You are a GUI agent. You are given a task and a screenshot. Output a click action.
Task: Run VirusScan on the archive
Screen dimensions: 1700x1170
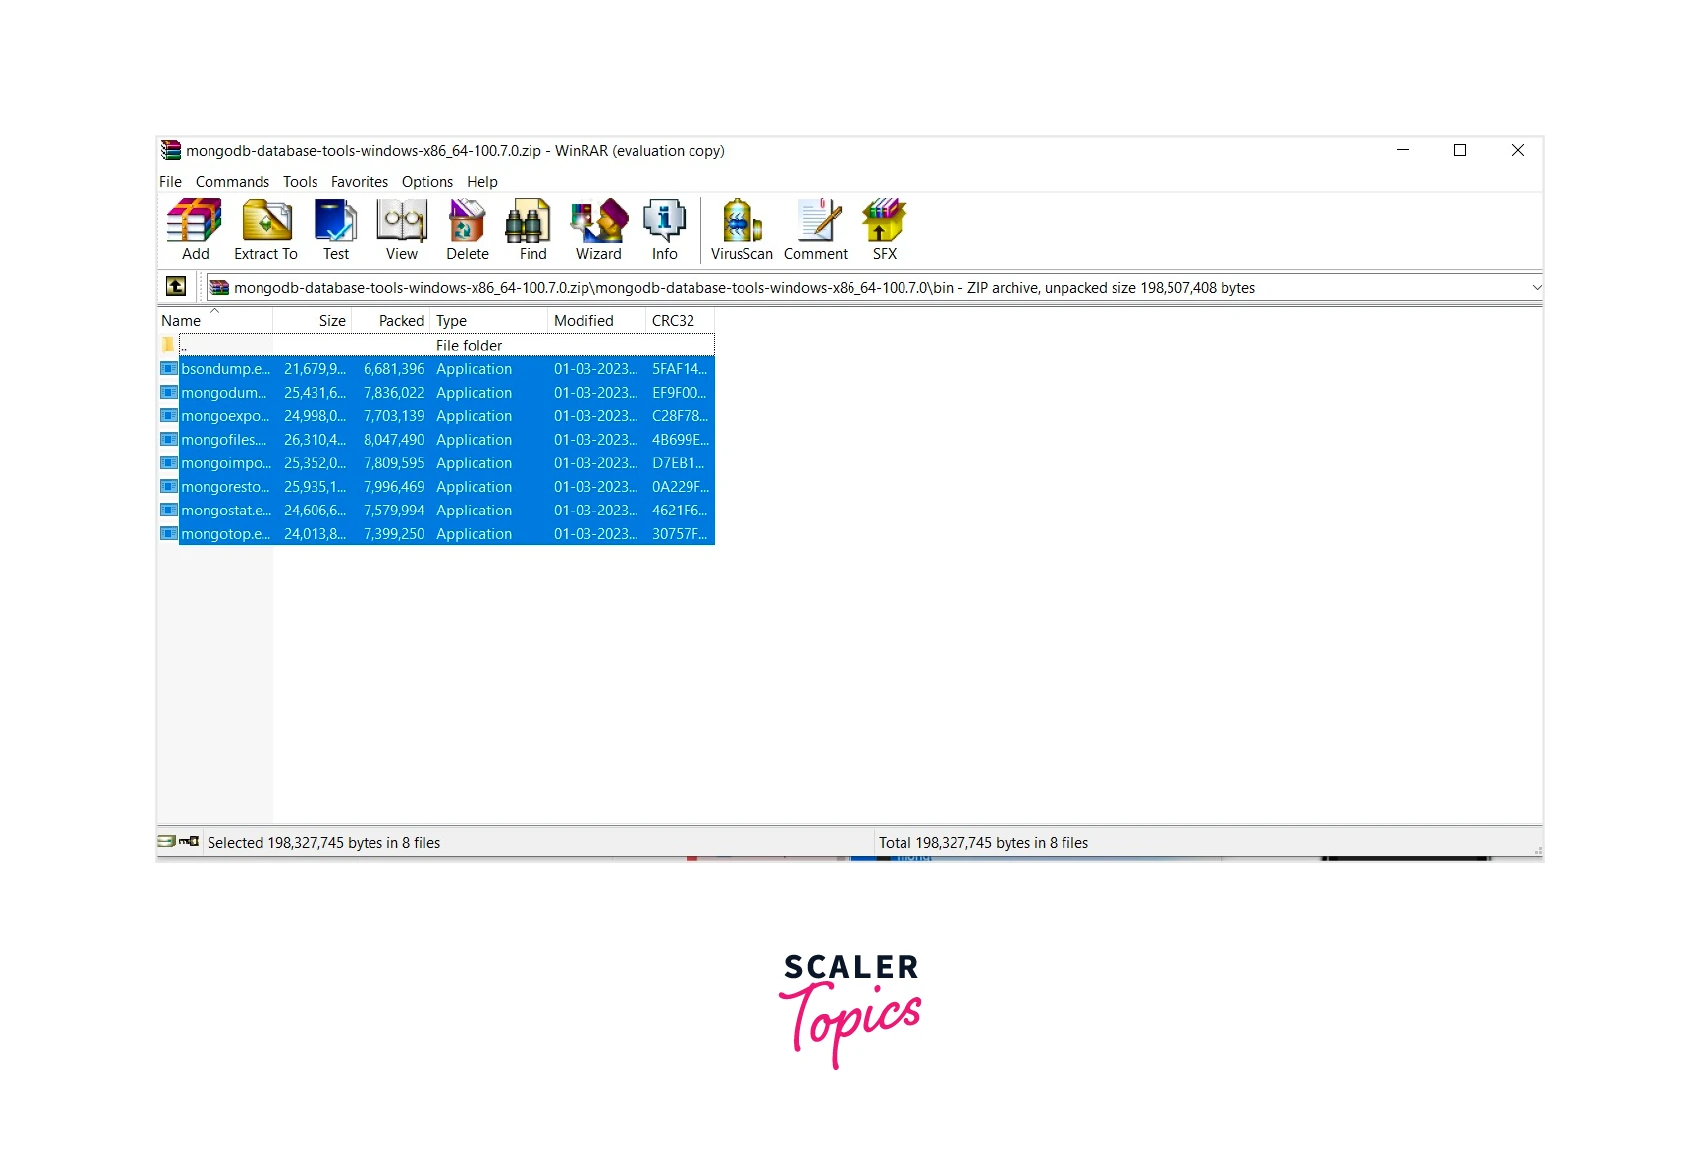coord(741,229)
